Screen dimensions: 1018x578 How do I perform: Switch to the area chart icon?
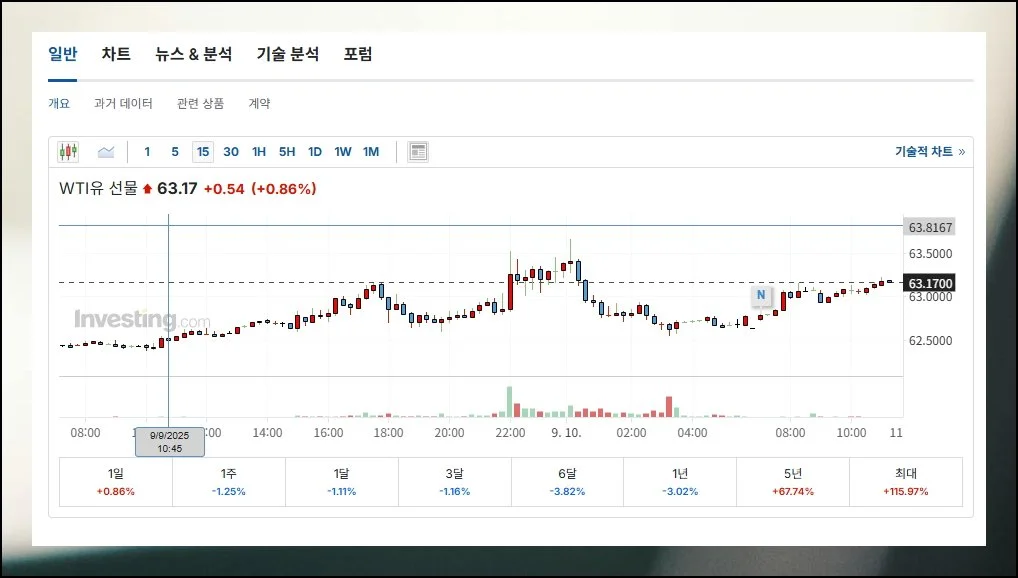point(106,152)
